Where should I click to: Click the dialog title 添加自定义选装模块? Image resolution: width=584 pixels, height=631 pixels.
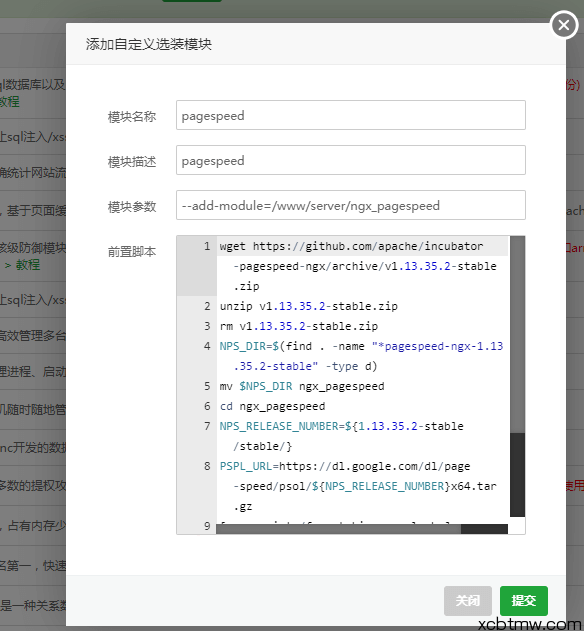pyautogui.click(x=149, y=44)
